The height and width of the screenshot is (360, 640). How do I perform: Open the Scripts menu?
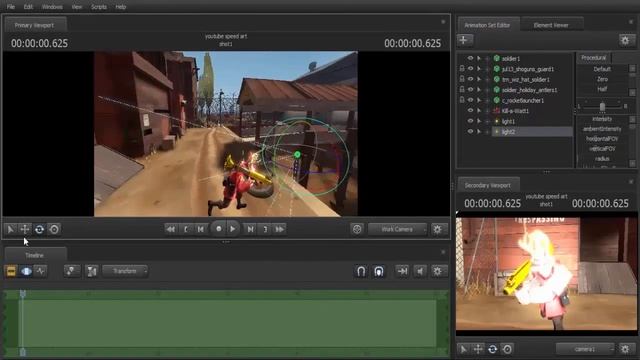coord(99,7)
